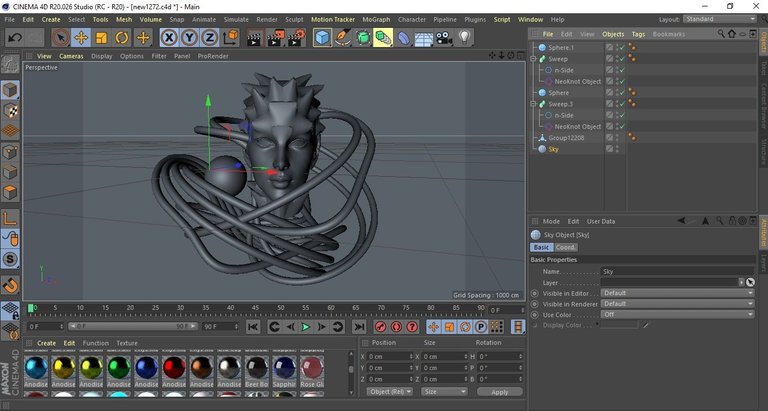Open Object Manager Tags menu
The width and height of the screenshot is (768, 411).
click(x=638, y=34)
